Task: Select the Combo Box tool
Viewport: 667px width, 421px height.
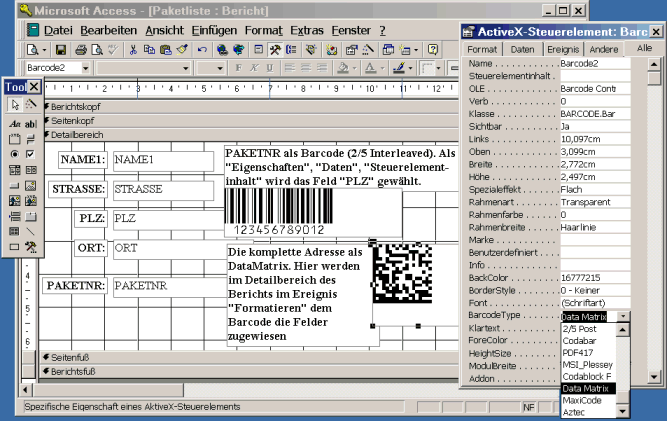Action: click(x=15, y=170)
